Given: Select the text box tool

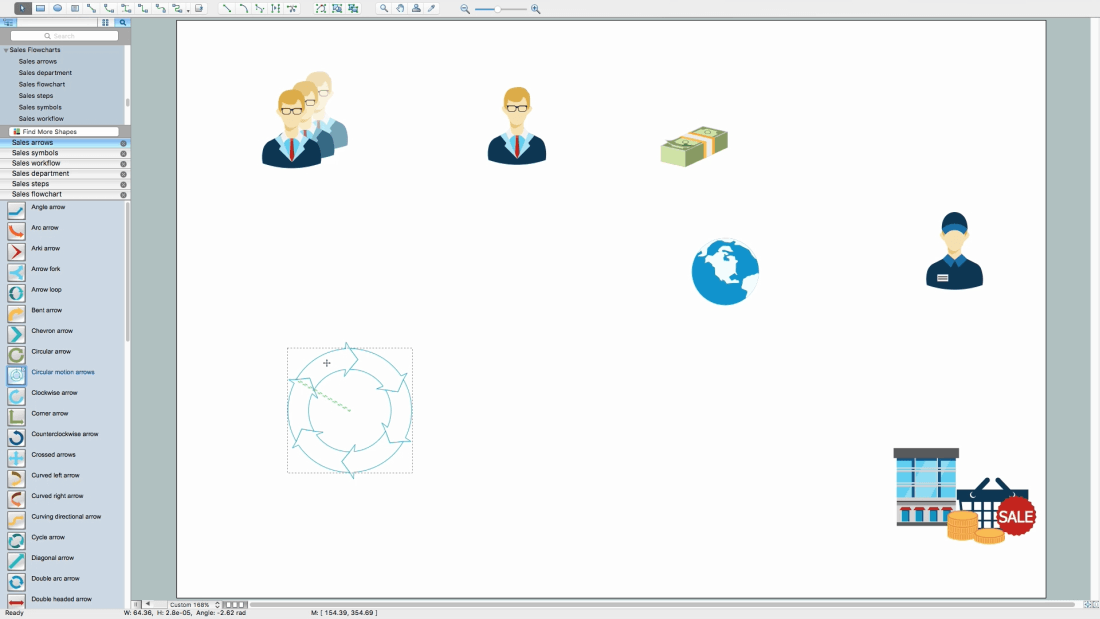Looking at the screenshot, I should tap(75, 8).
